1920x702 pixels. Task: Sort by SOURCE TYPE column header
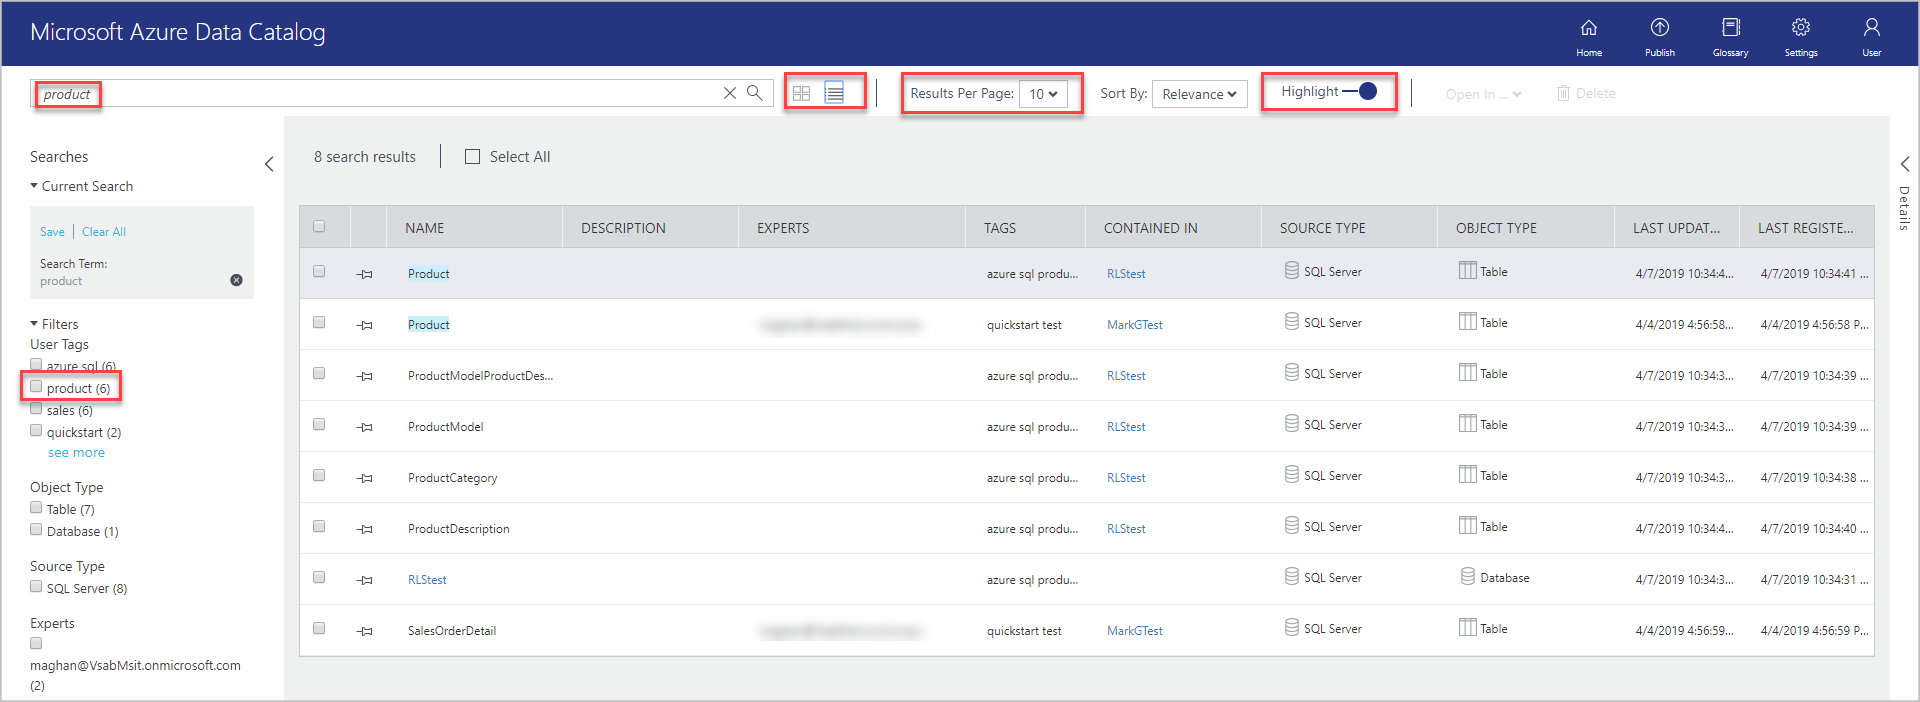coord(1322,228)
